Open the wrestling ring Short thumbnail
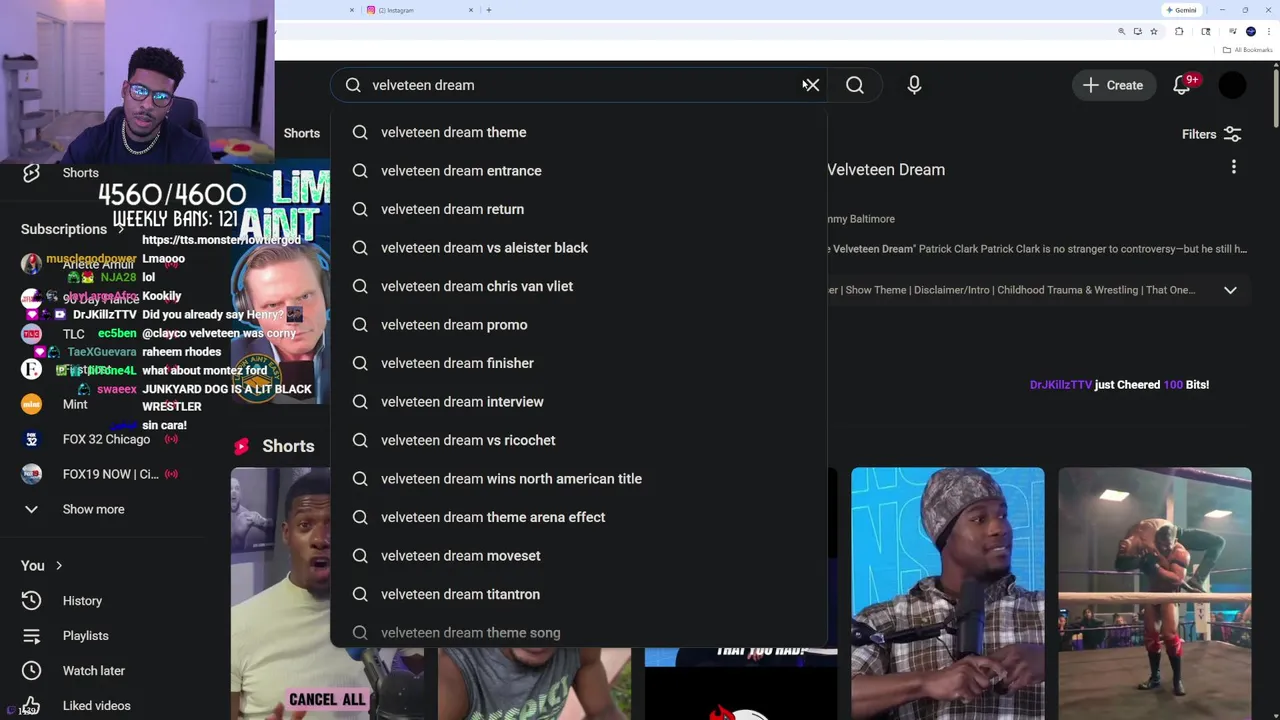 [x=1154, y=593]
